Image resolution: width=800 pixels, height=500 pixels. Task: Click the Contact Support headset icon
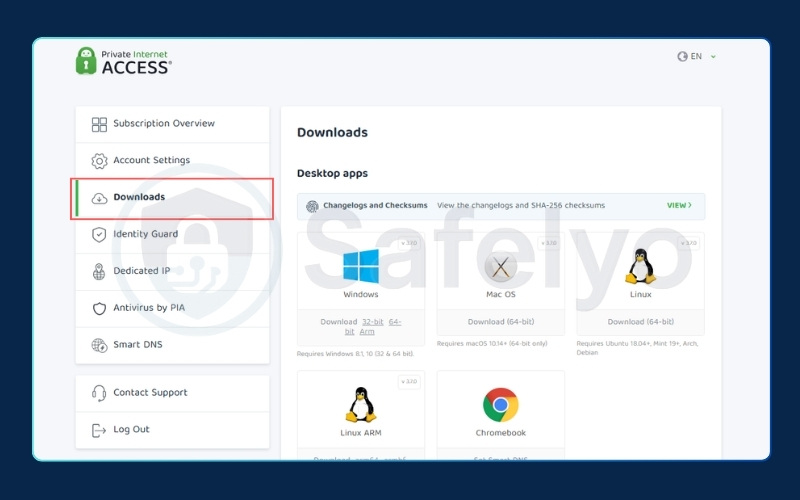click(99, 393)
